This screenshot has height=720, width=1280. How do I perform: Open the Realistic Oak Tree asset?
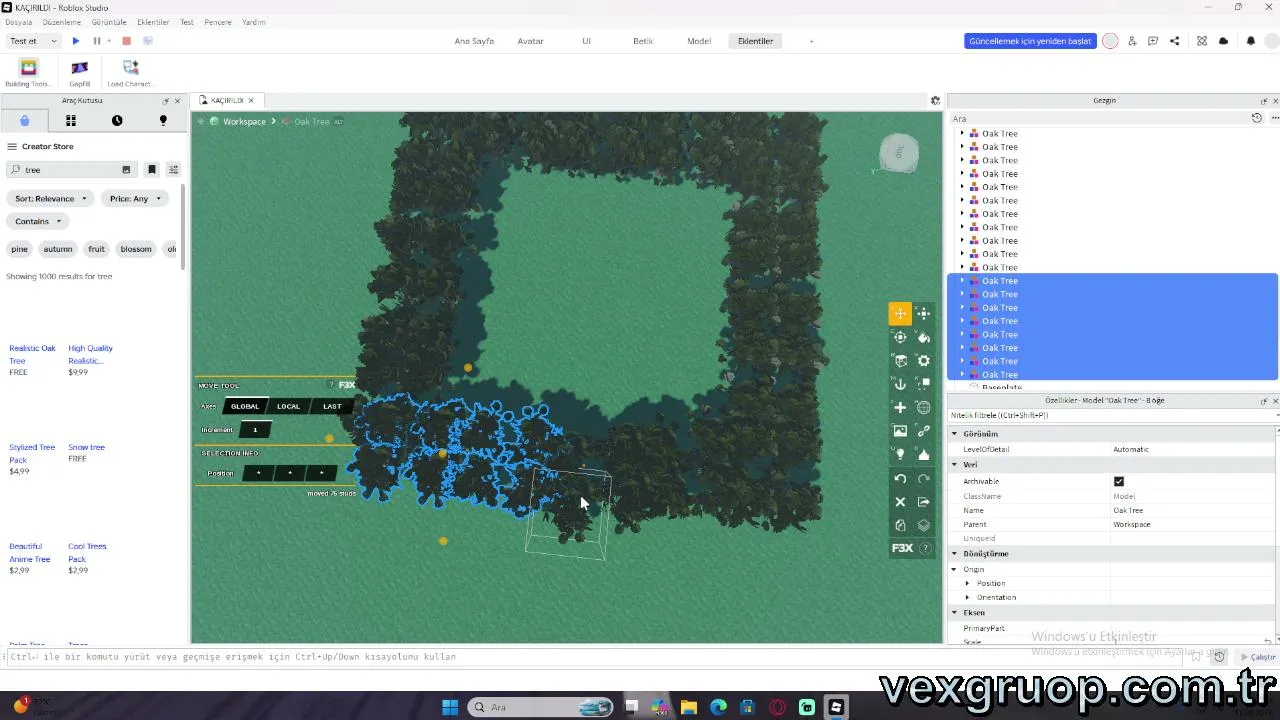pos(33,354)
